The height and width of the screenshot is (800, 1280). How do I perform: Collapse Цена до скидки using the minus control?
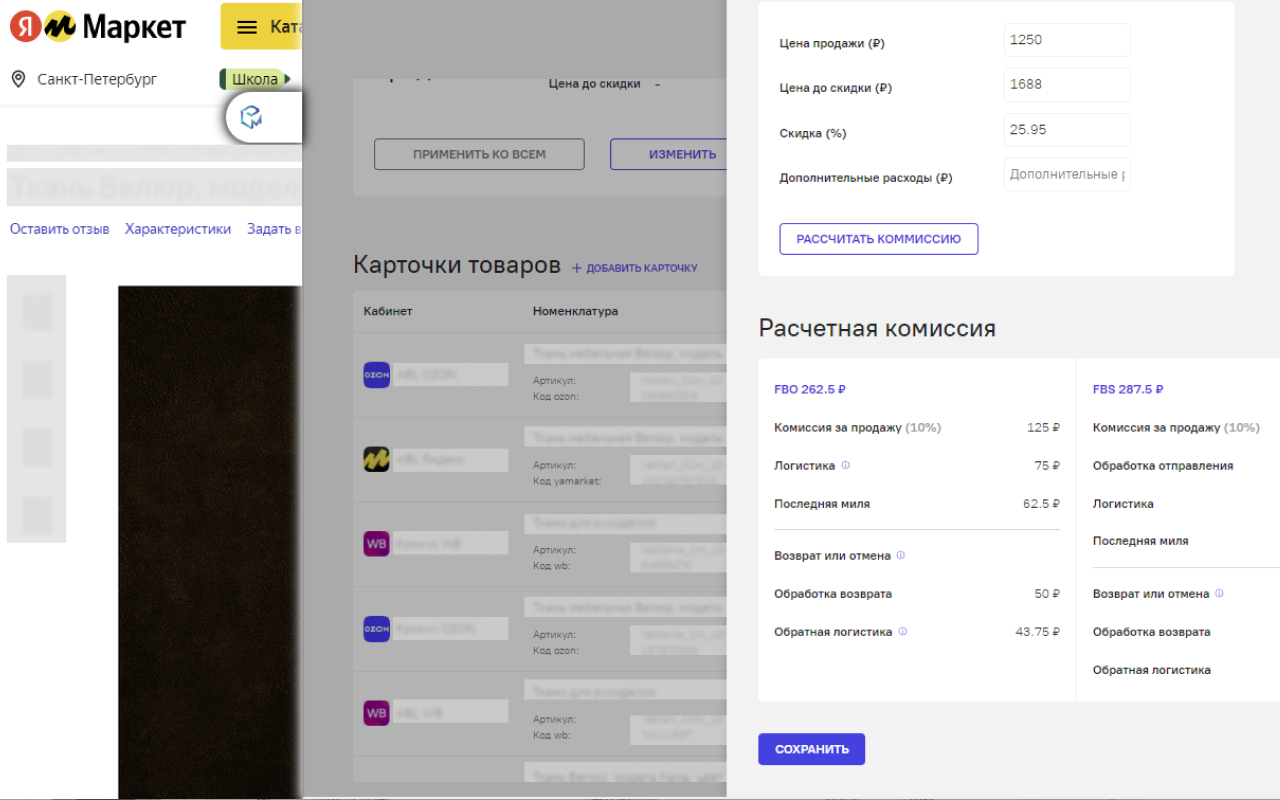(657, 85)
